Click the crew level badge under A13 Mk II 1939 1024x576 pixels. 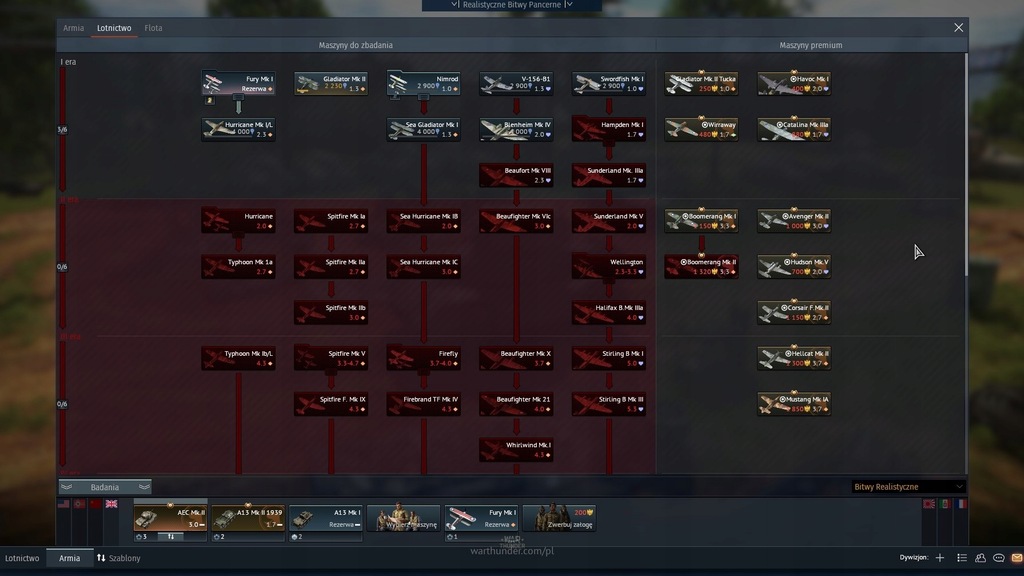tap(219, 537)
